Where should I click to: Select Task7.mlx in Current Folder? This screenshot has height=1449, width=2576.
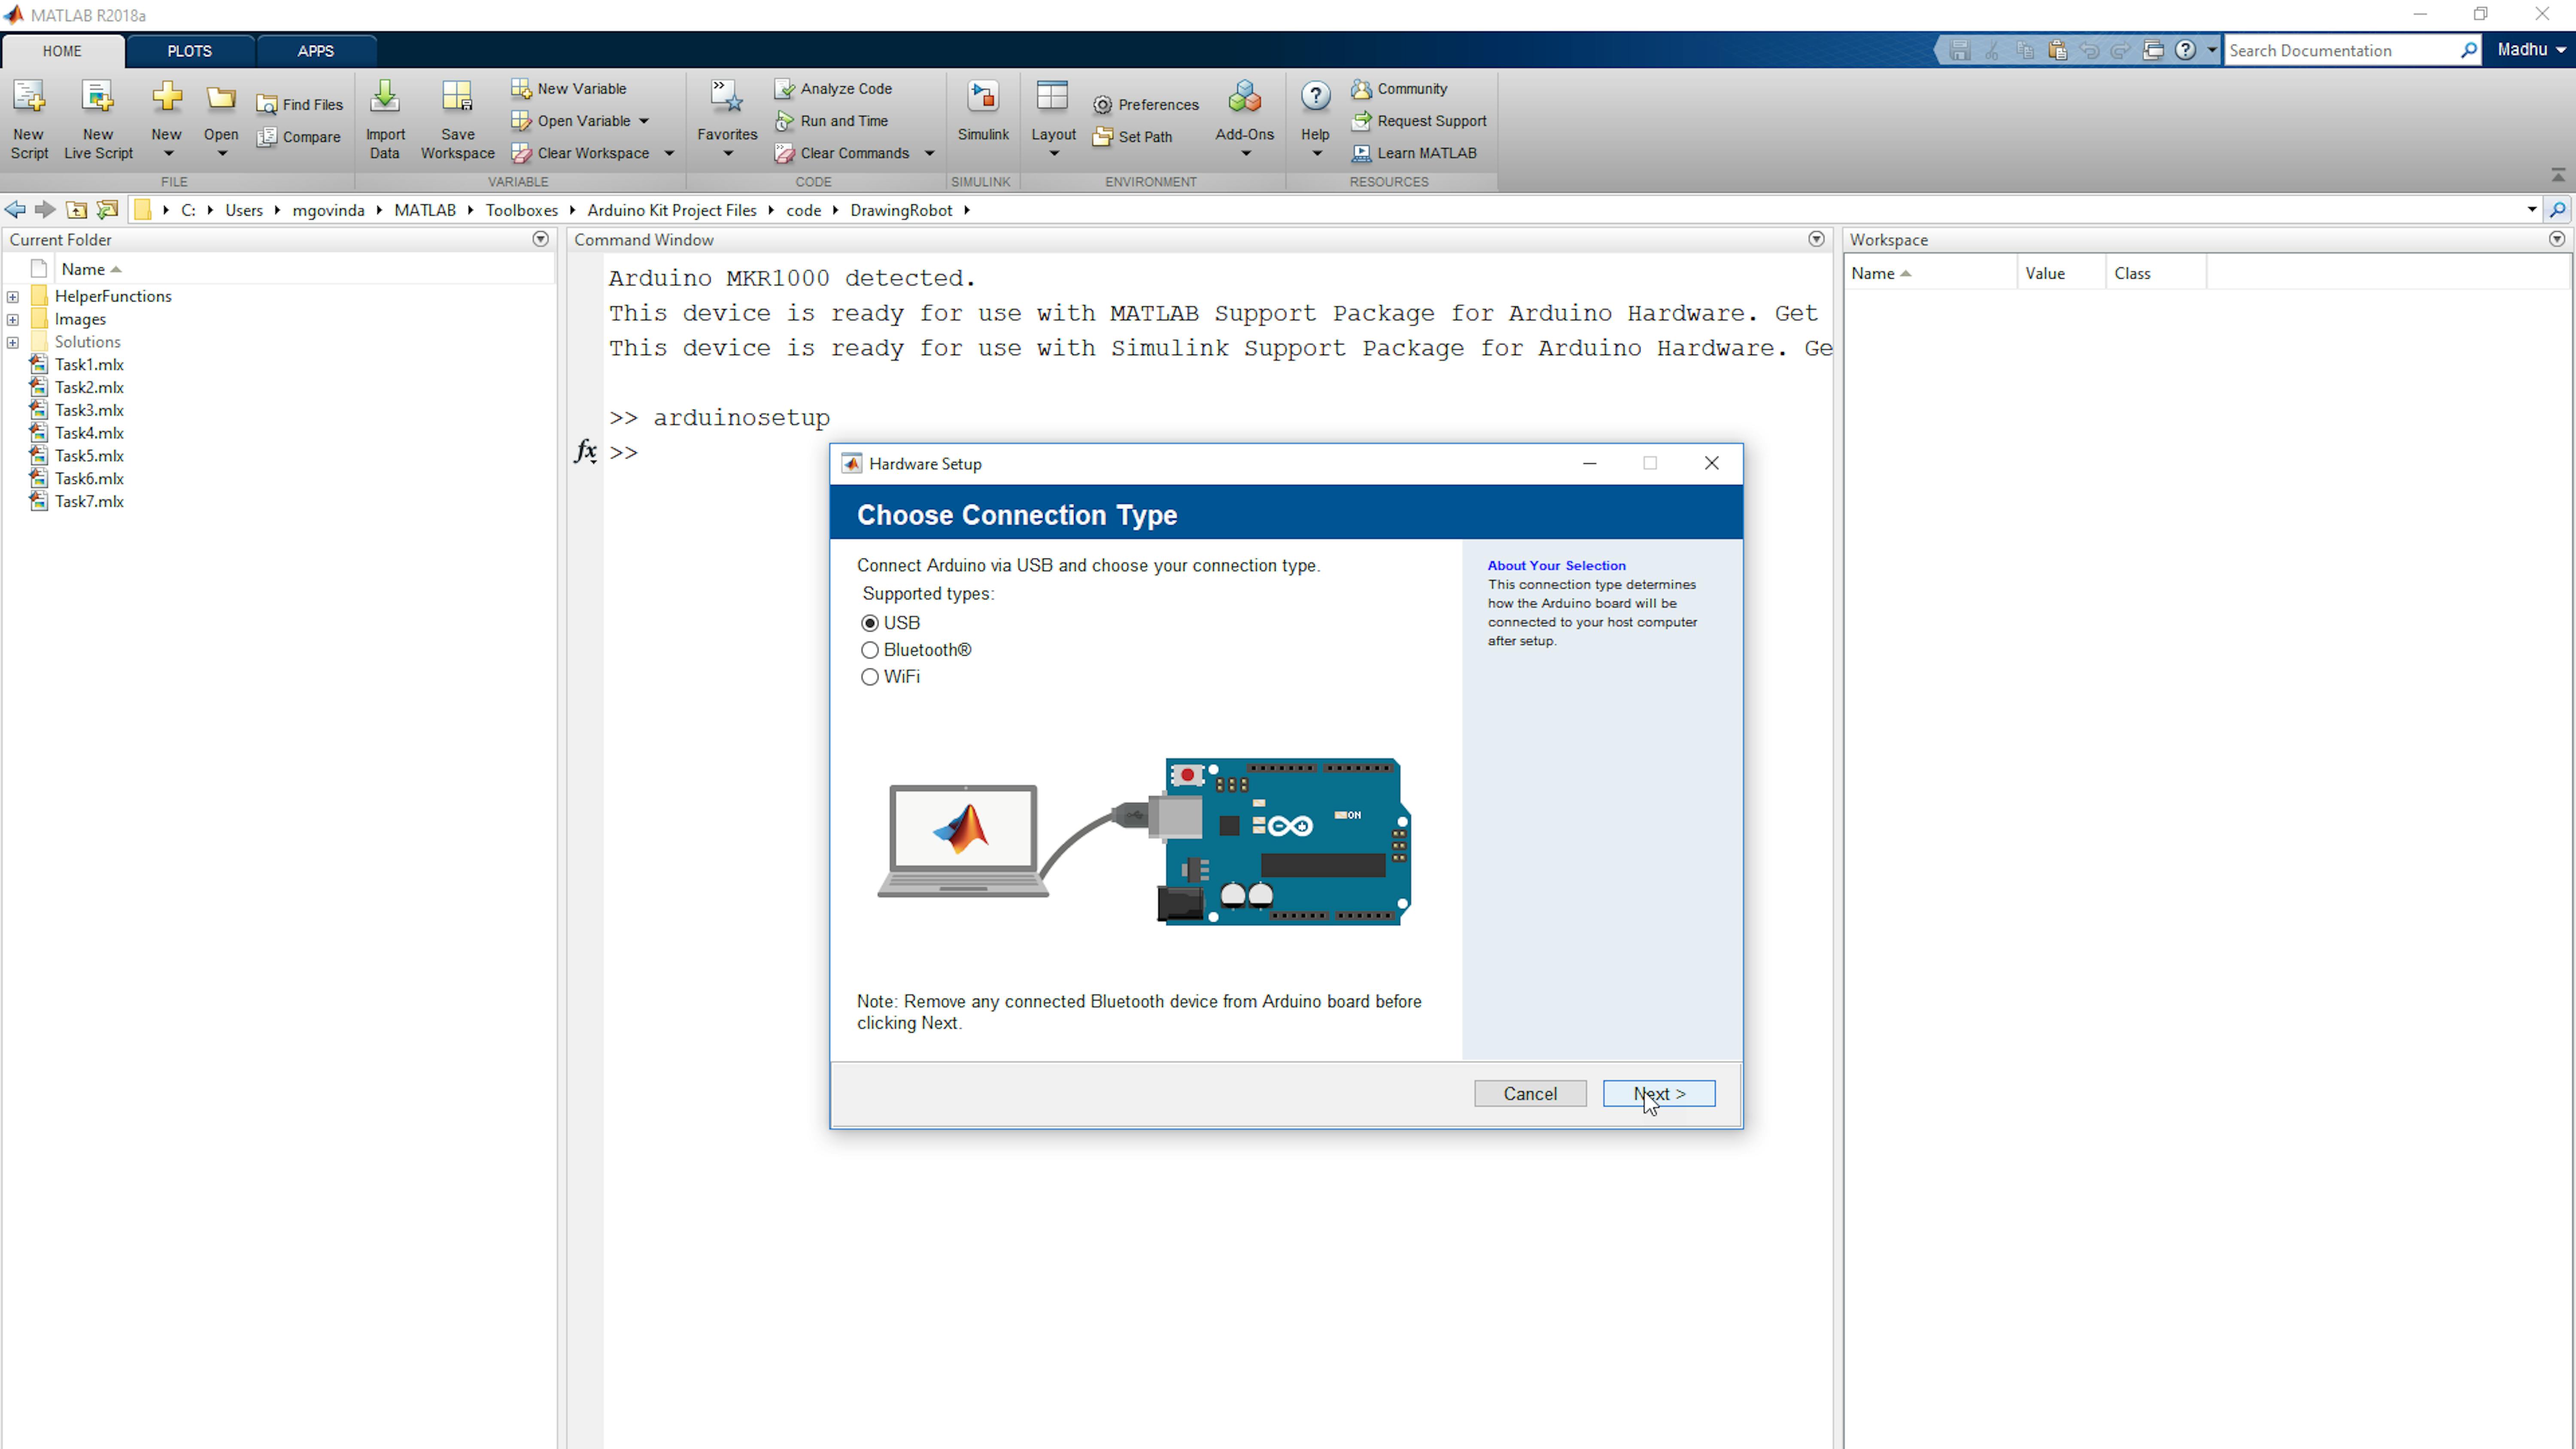click(x=89, y=501)
